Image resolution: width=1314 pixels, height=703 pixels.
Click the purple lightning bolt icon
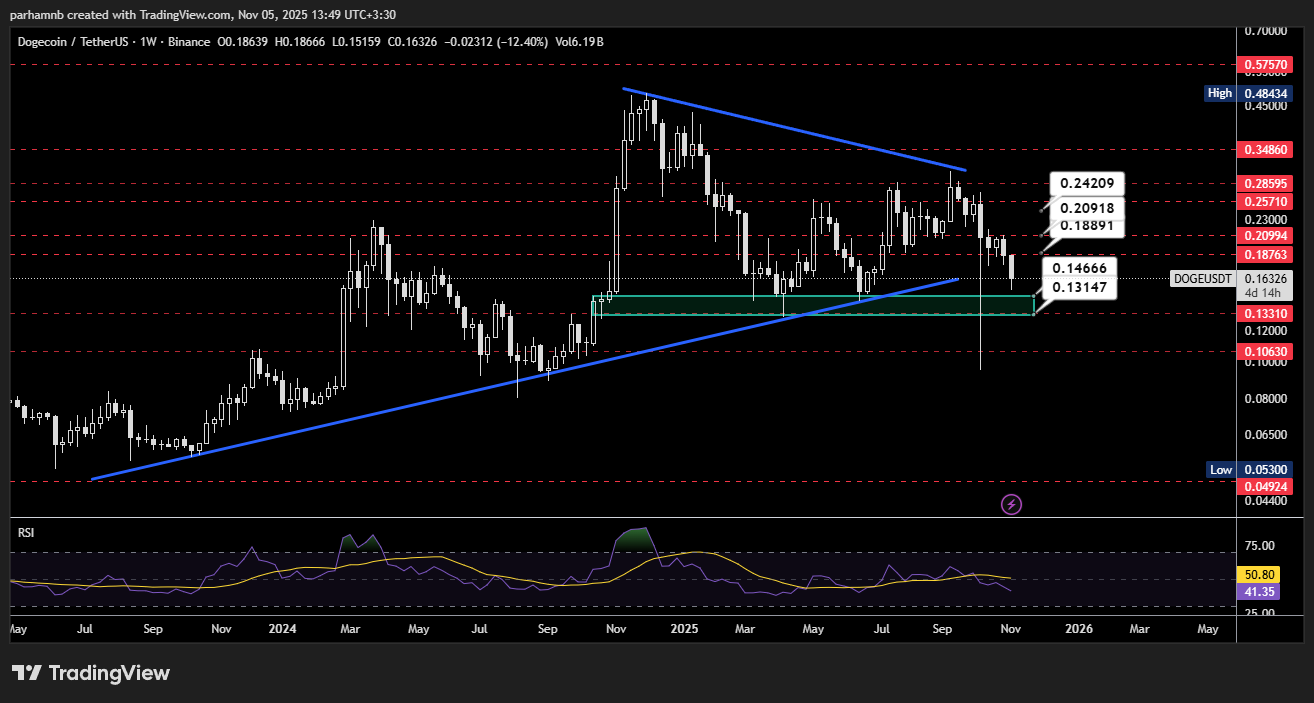pyautogui.click(x=1011, y=504)
